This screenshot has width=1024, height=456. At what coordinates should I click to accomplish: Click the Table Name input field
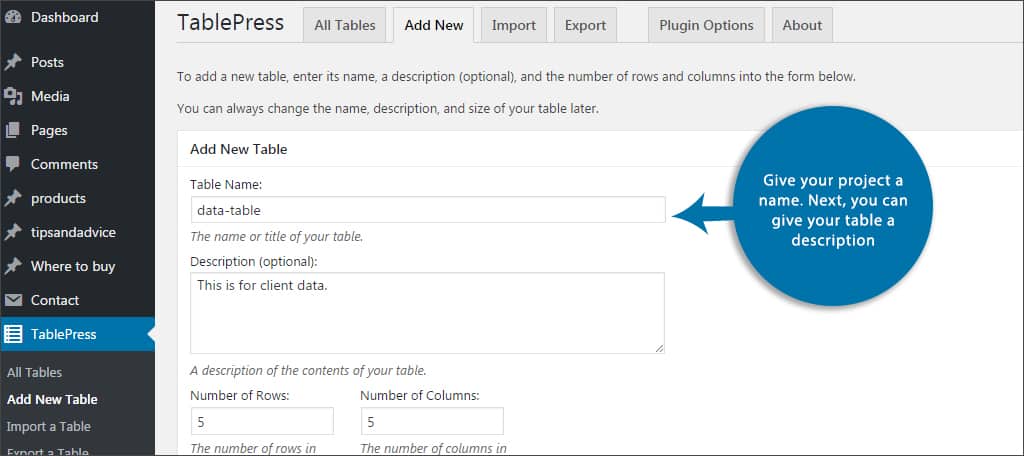pyautogui.click(x=428, y=210)
